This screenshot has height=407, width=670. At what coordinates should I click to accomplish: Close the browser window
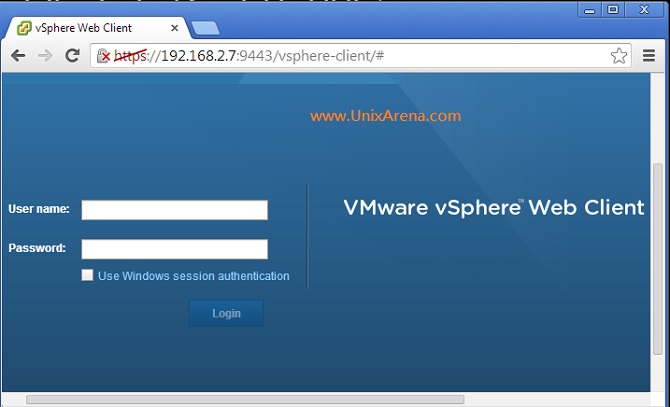tap(644, 9)
